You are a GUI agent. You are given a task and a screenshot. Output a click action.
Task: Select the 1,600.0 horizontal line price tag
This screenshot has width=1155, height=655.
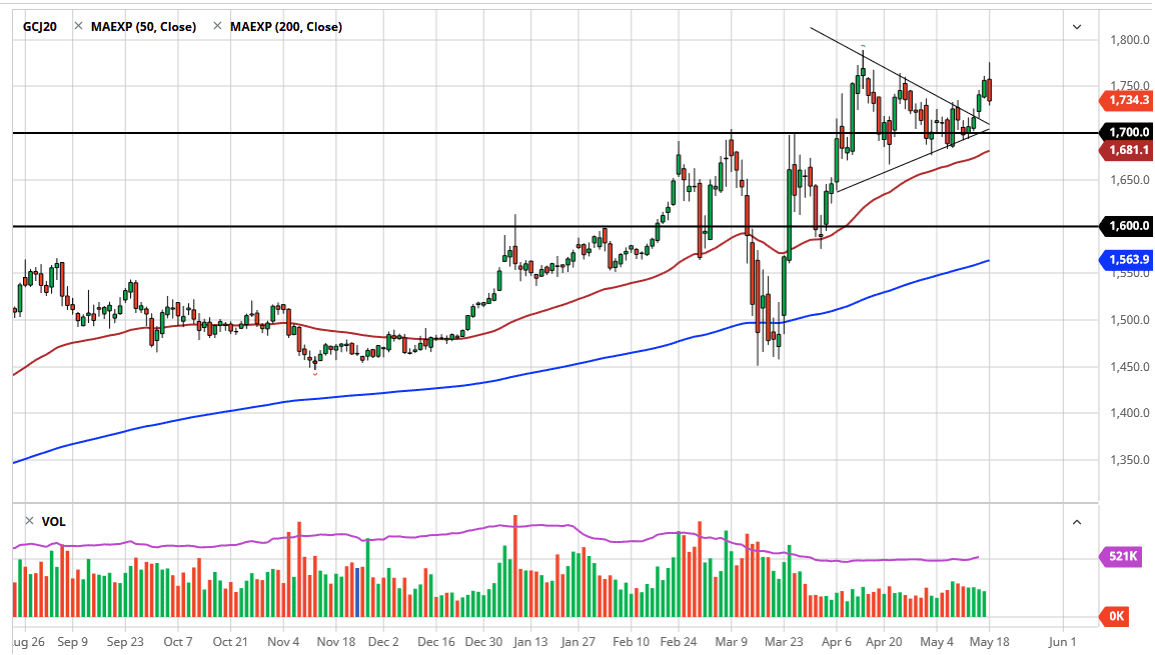click(1125, 226)
